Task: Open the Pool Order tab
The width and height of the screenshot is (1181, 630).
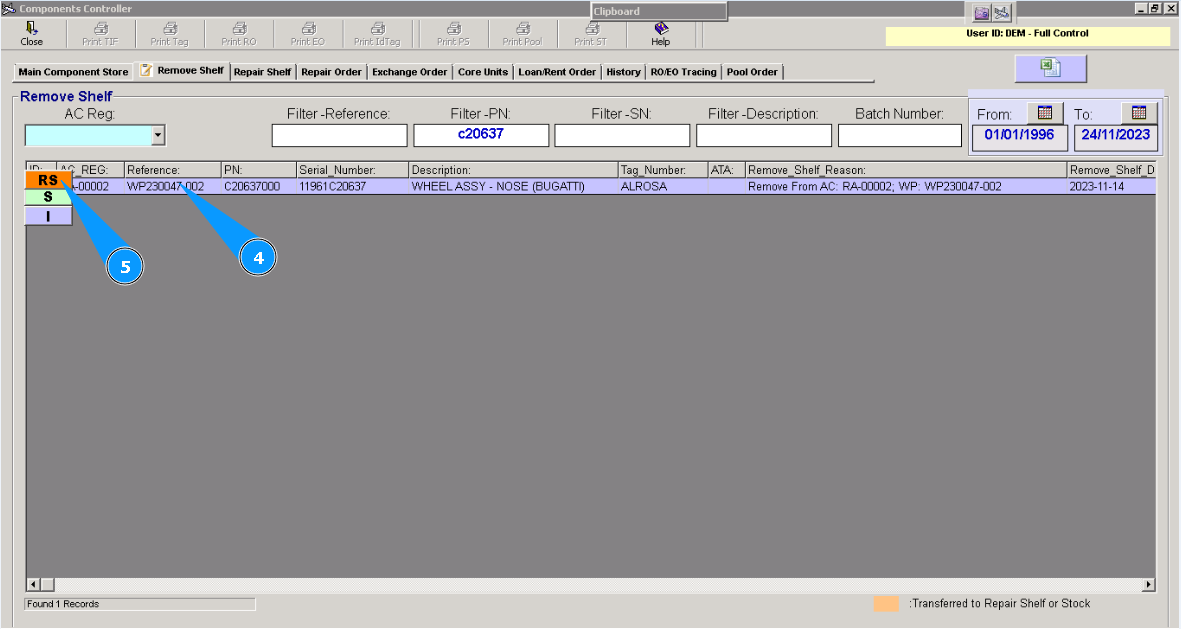Action: tap(752, 72)
